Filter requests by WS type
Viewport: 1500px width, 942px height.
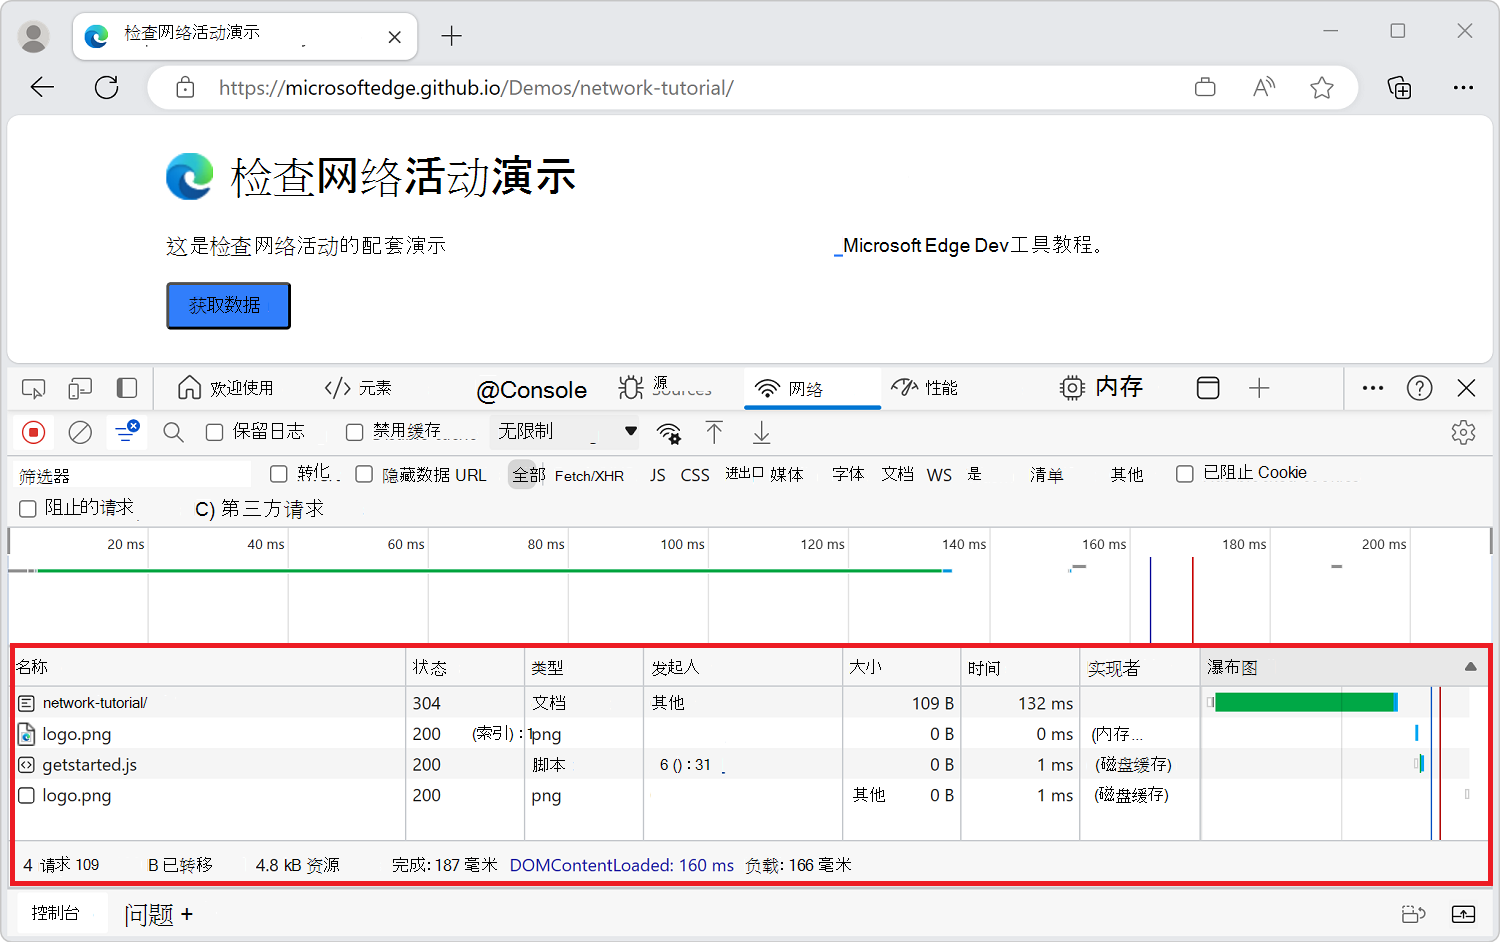tap(939, 475)
